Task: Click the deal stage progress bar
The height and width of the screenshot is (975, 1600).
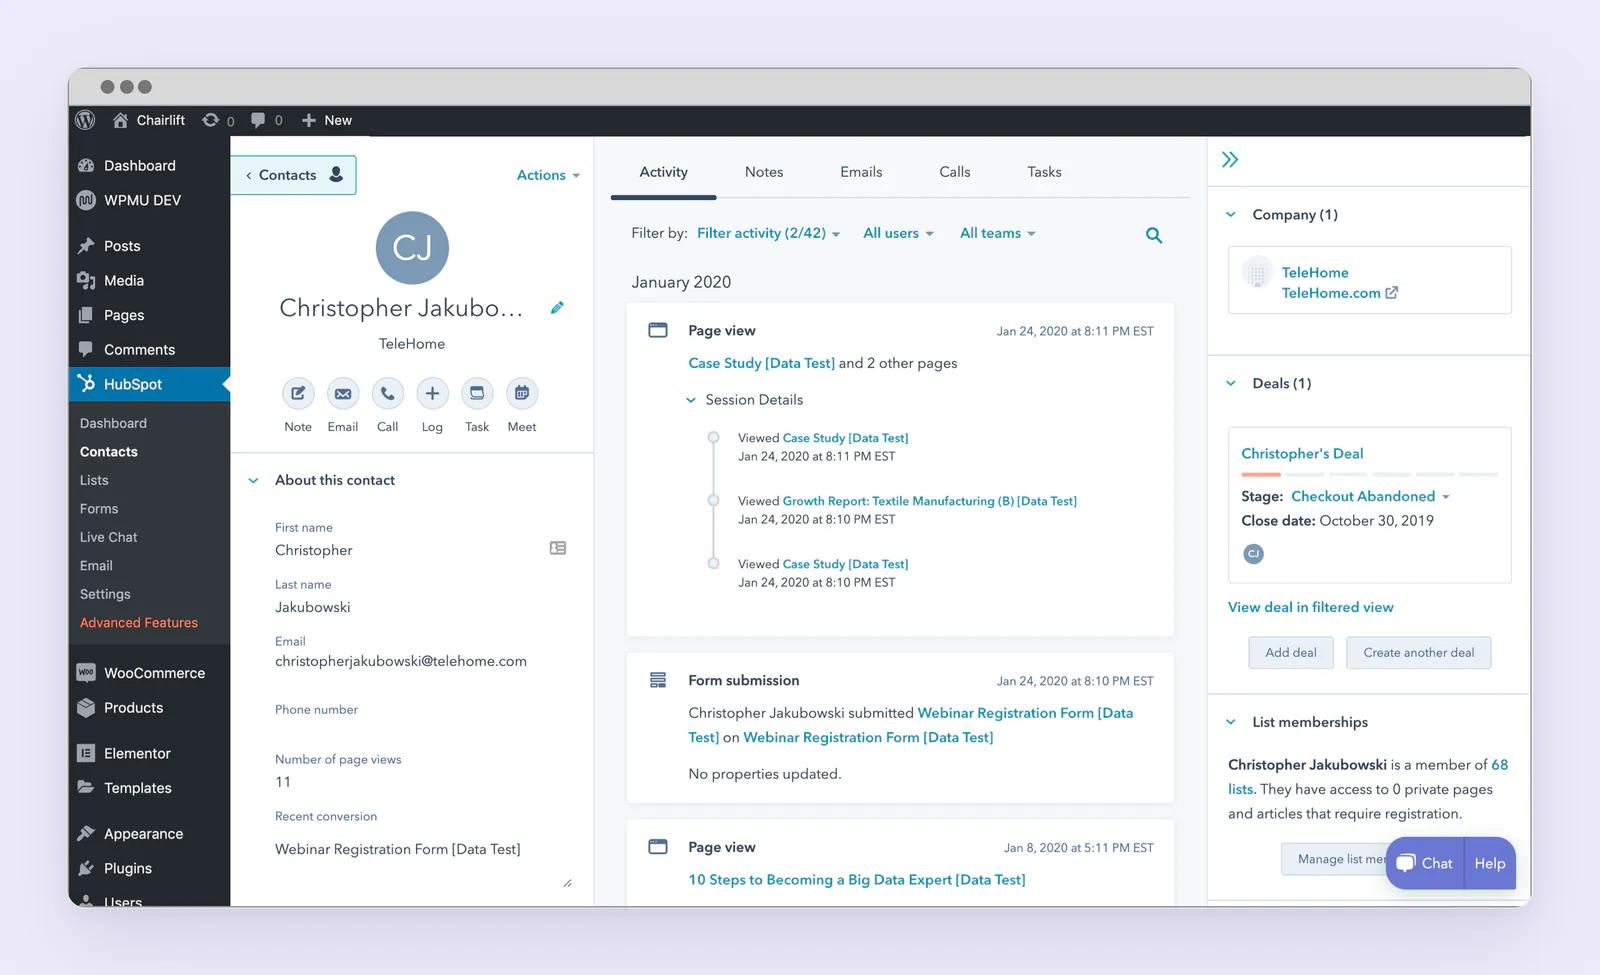Action: (x=1369, y=474)
